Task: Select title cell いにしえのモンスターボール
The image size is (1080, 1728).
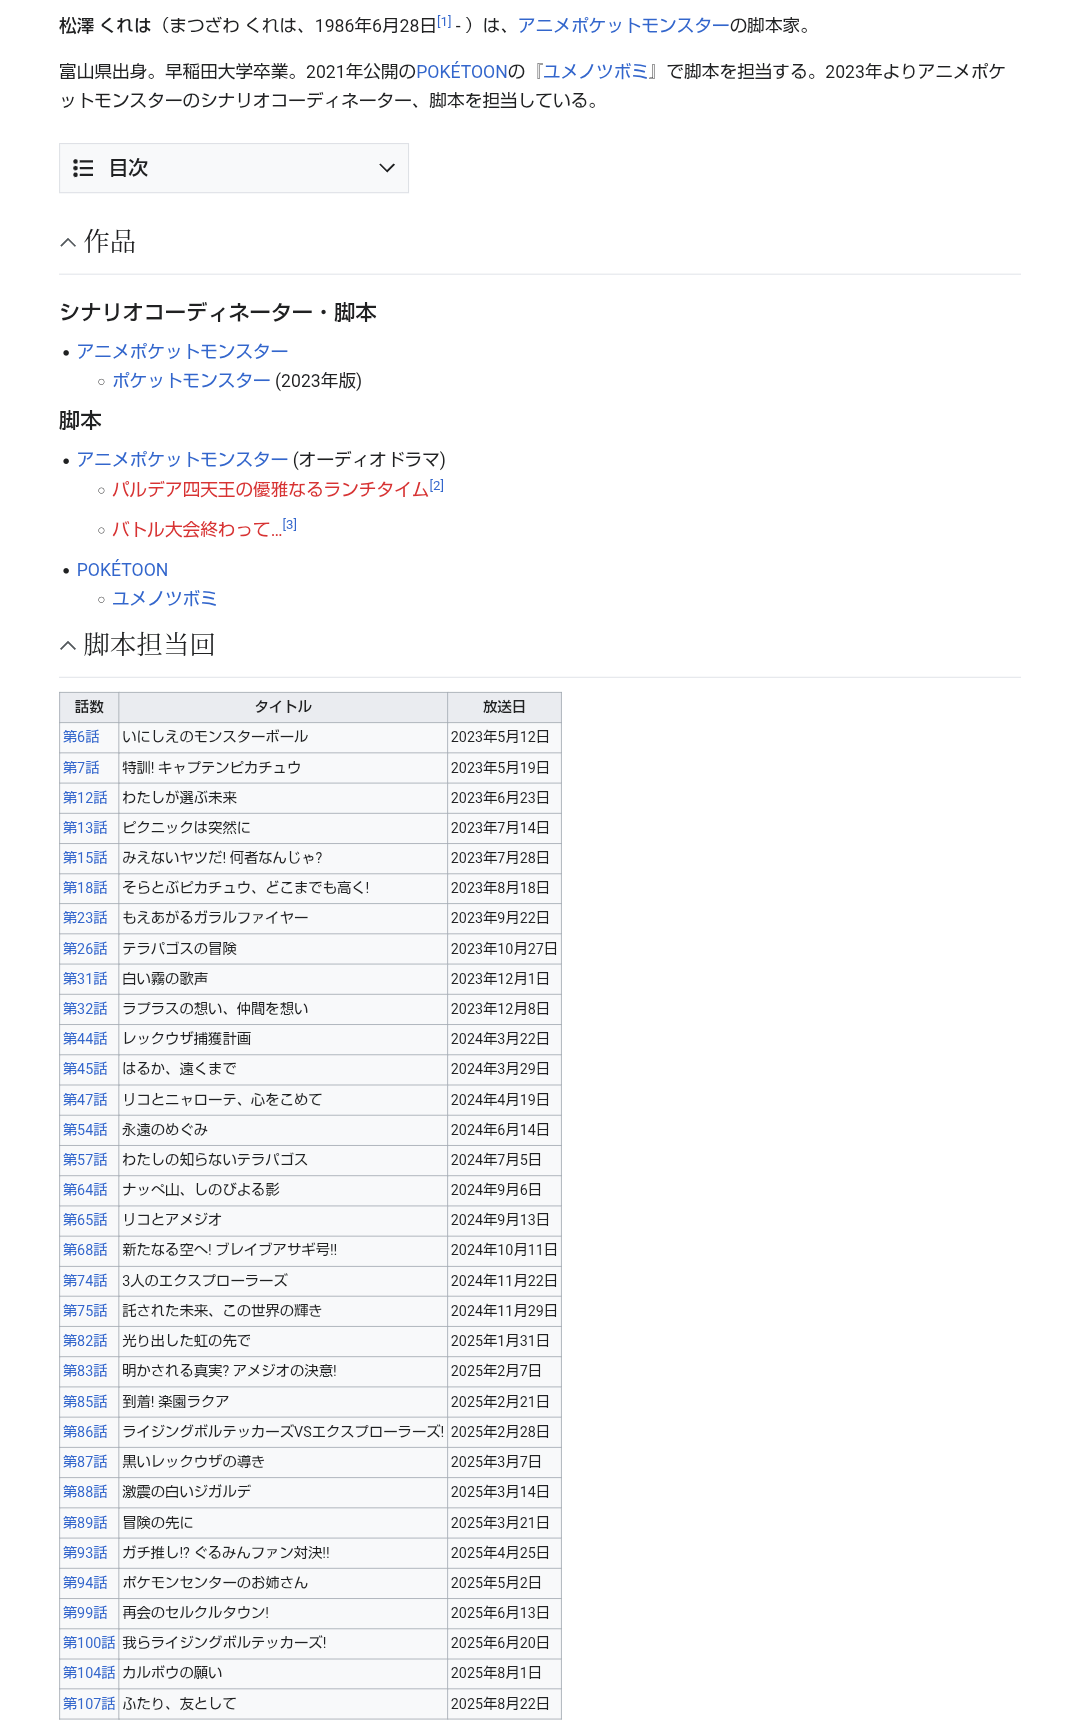Action: point(283,737)
